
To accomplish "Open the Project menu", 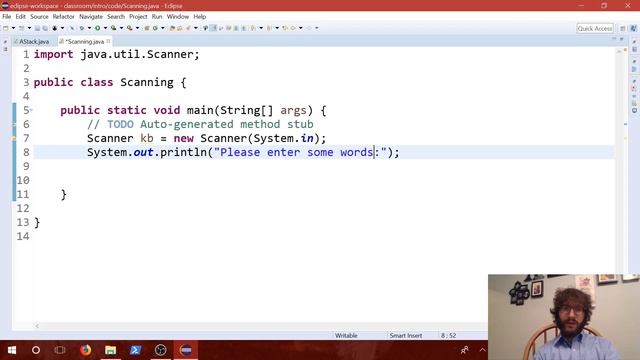I will coord(138,17).
